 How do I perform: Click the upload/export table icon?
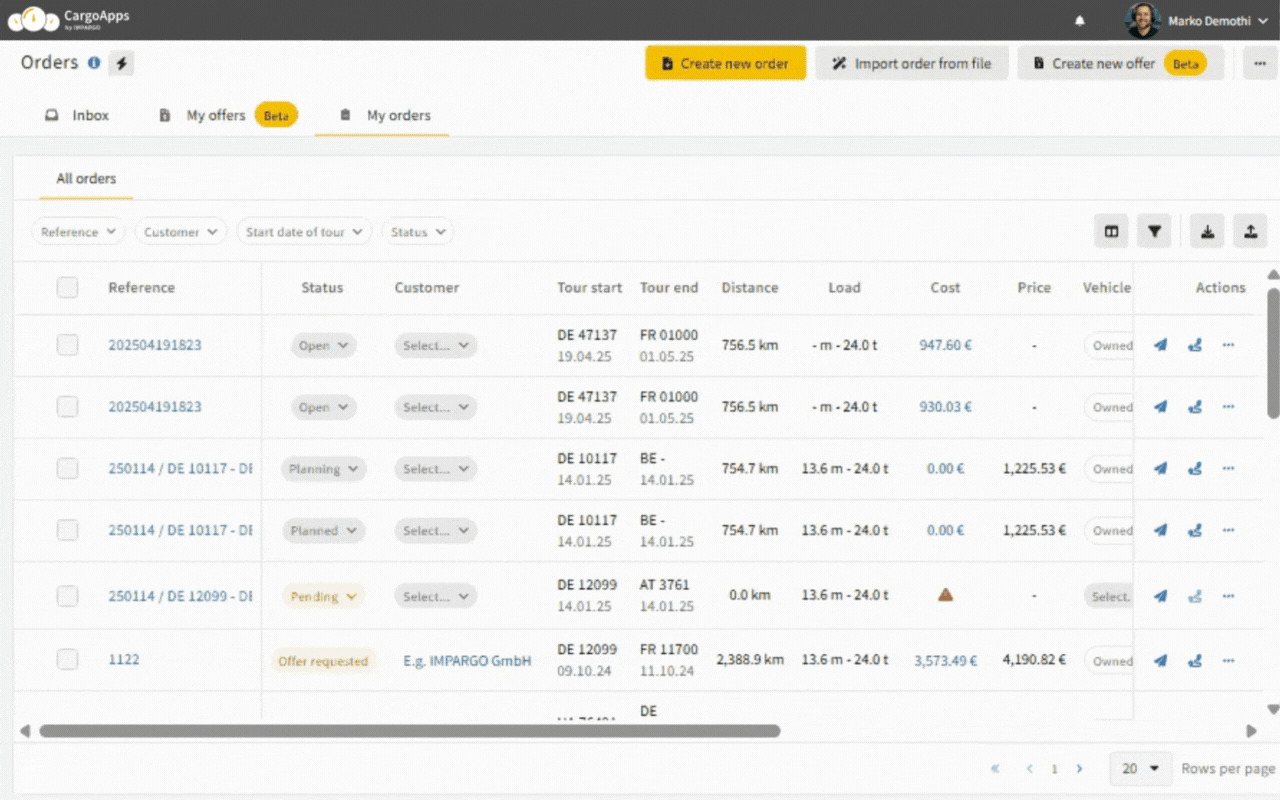1250,231
